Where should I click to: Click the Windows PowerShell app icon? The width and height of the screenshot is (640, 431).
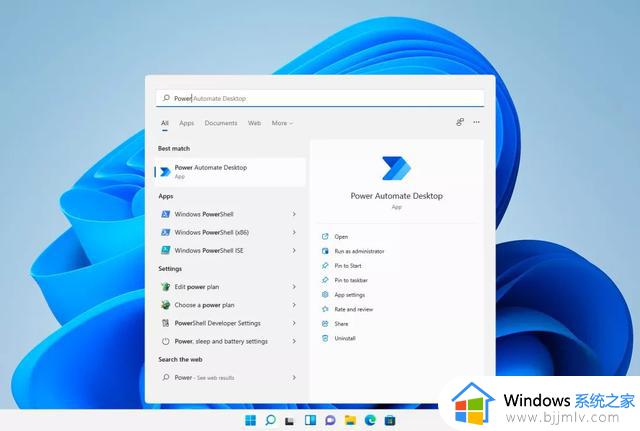pos(165,214)
